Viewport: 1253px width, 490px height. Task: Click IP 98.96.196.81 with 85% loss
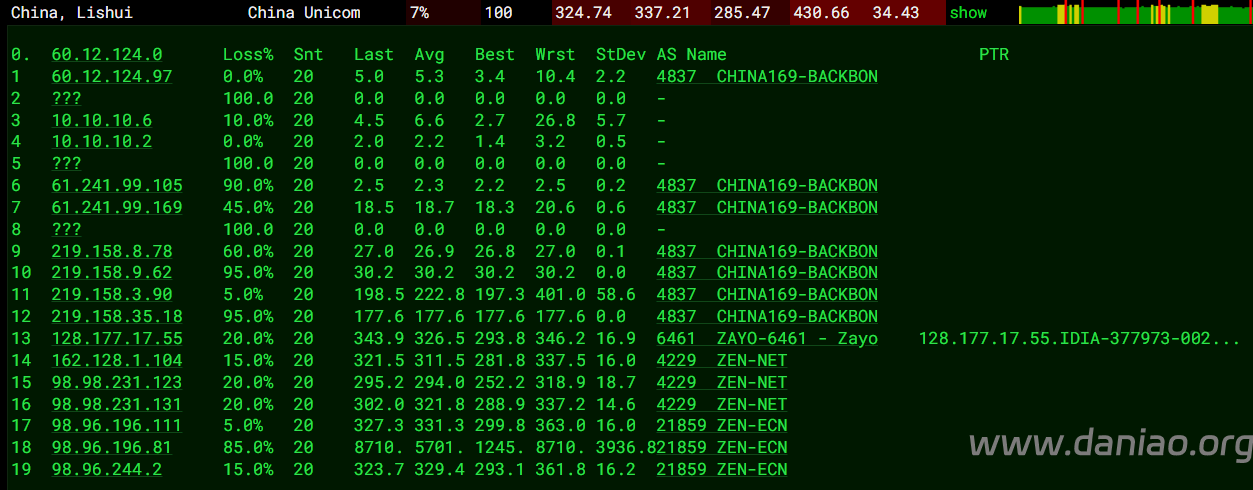[111, 448]
